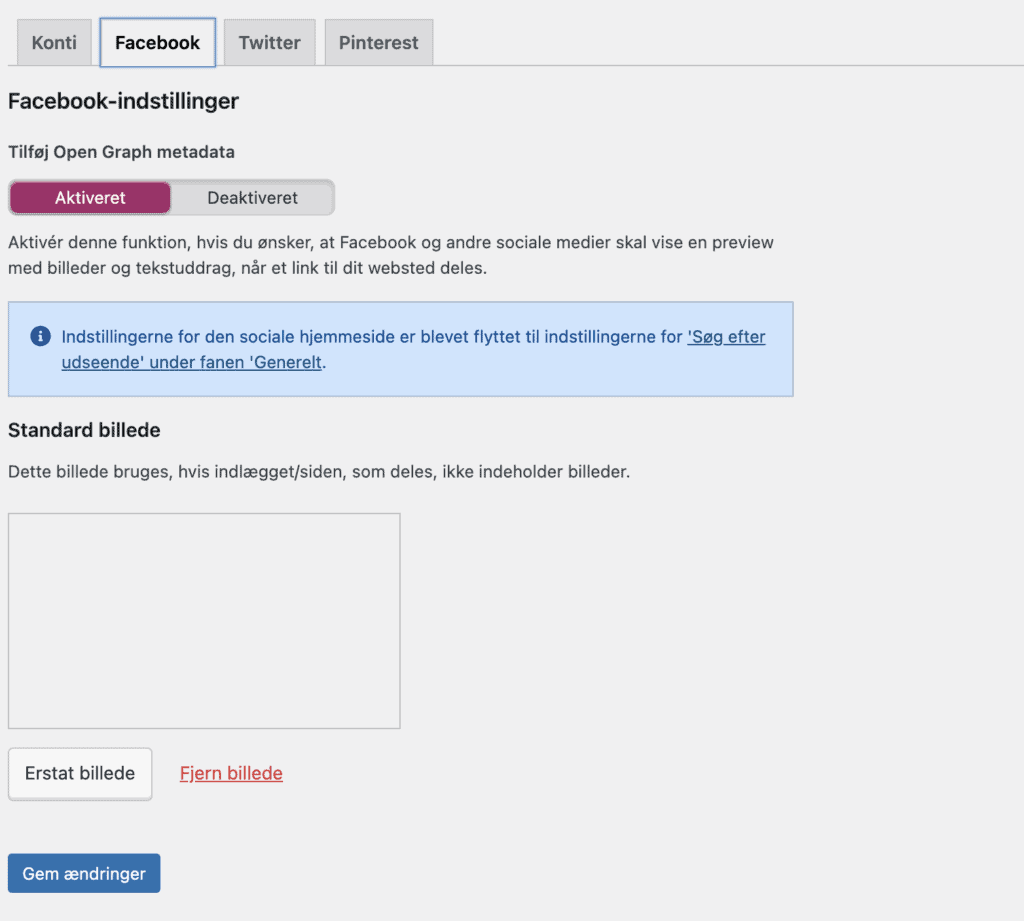Click the blue info icon in the notice
Screen dimensions: 1024x921
[40, 336]
